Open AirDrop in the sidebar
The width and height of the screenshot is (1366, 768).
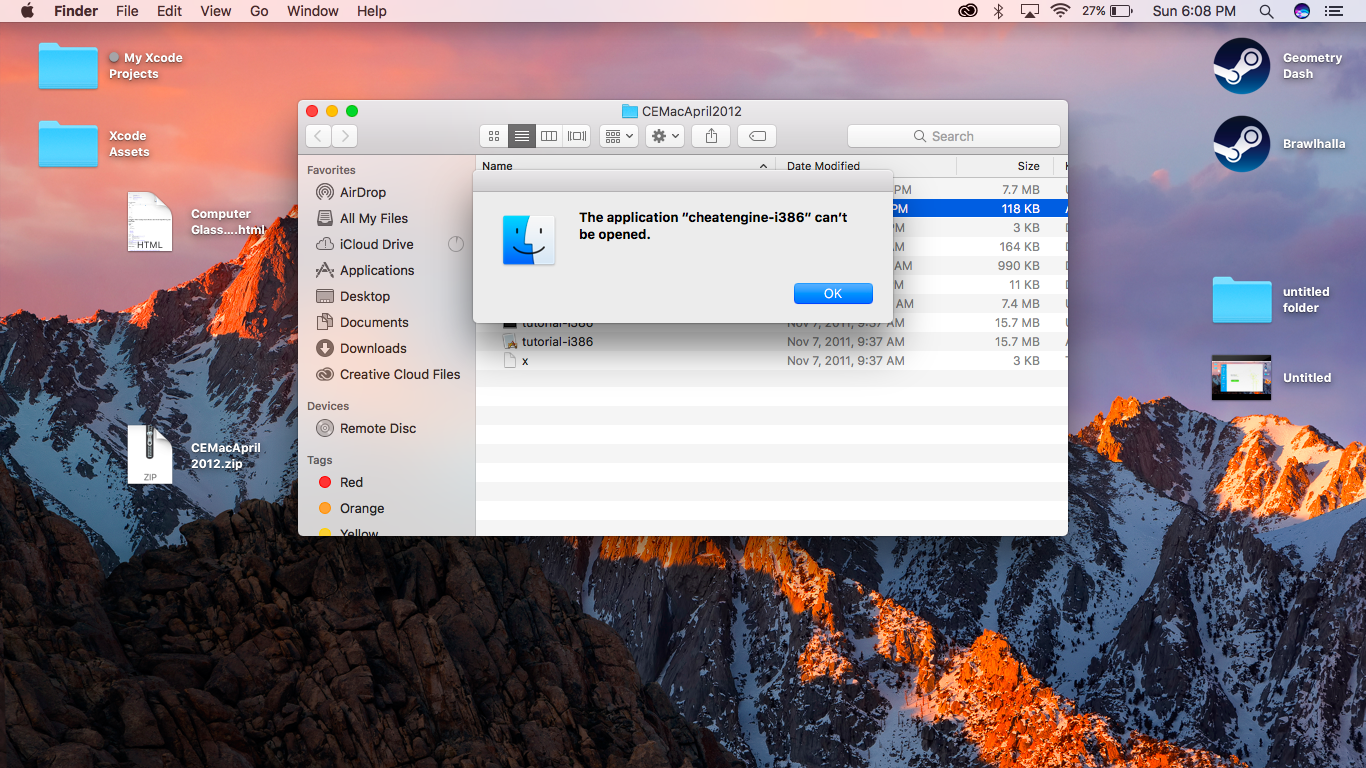362,192
